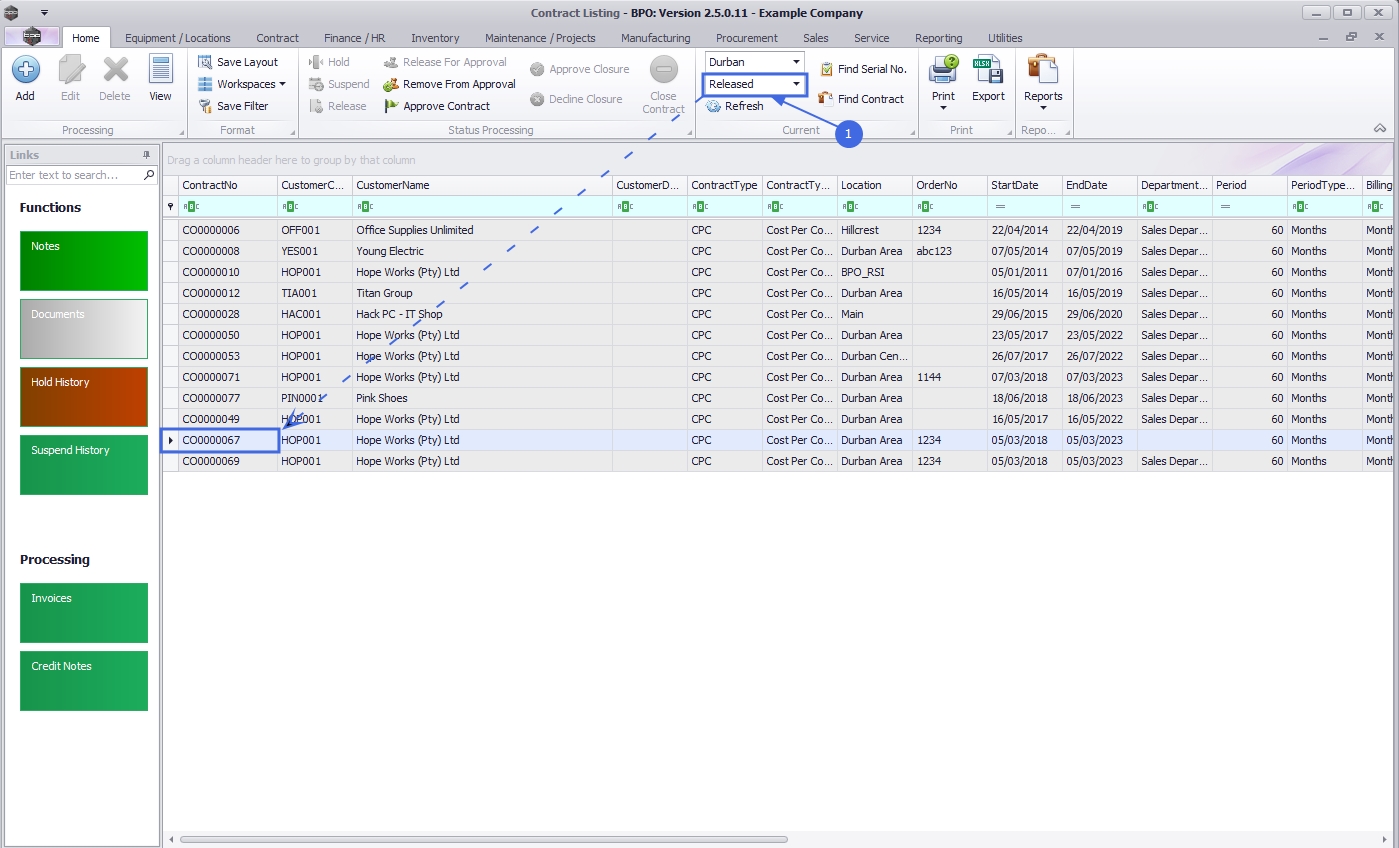Click the Approve Contract flag icon
Image resolution: width=1399 pixels, height=848 pixels.
click(x=391, y=106)
